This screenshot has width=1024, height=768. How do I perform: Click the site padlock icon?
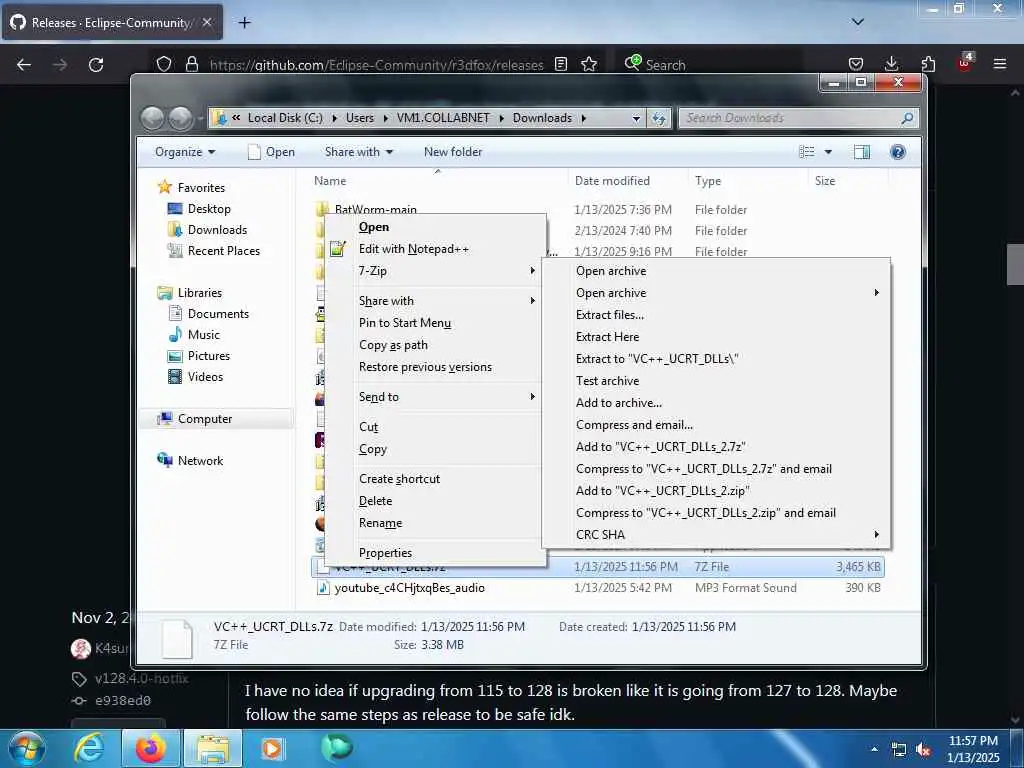pos(191,64)
